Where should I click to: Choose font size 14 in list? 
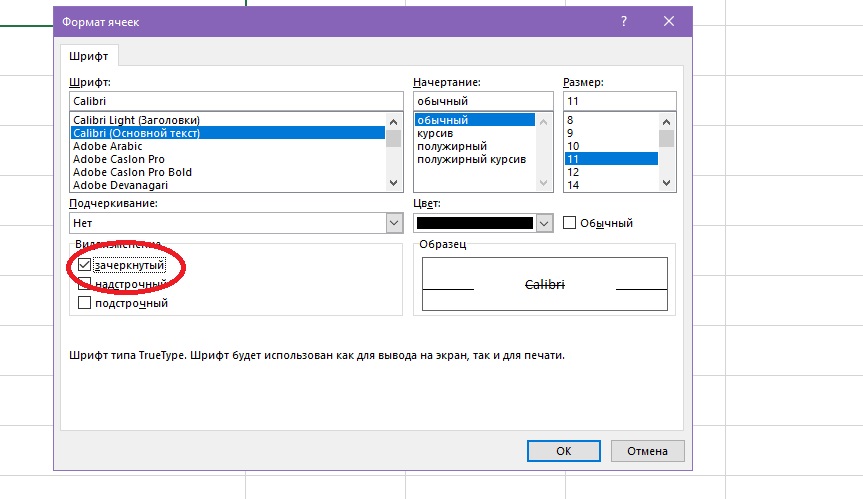[573, 185]
